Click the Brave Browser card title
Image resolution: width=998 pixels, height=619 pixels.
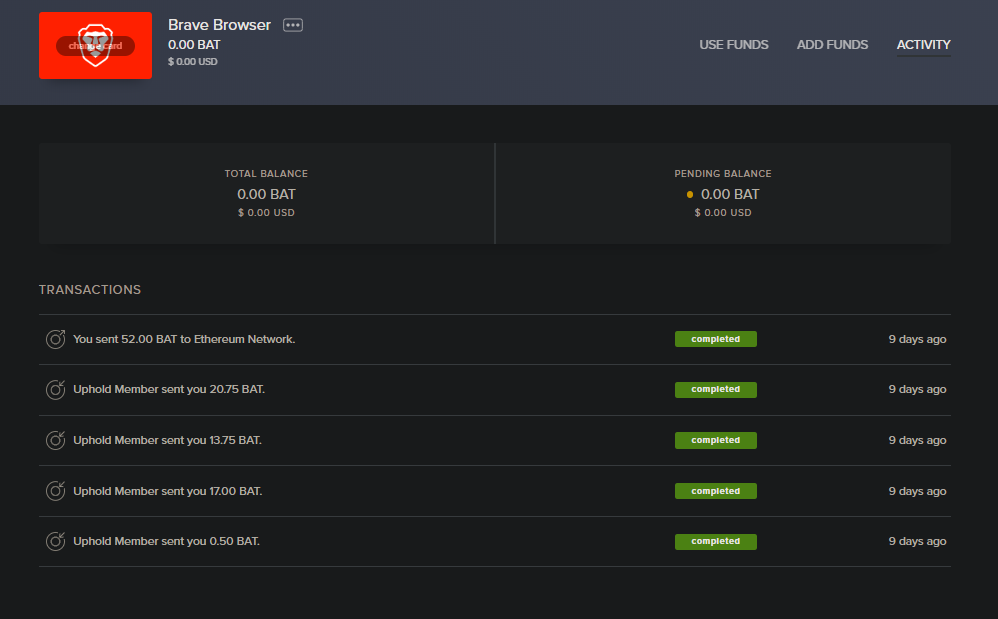tap(219, 25)
